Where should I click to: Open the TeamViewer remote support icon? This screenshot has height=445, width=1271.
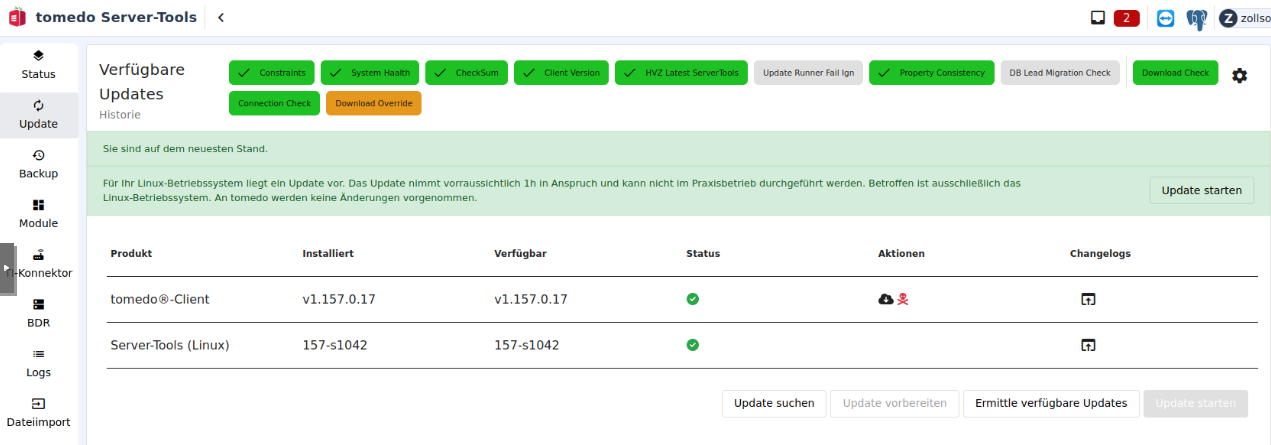point(1165,18)
